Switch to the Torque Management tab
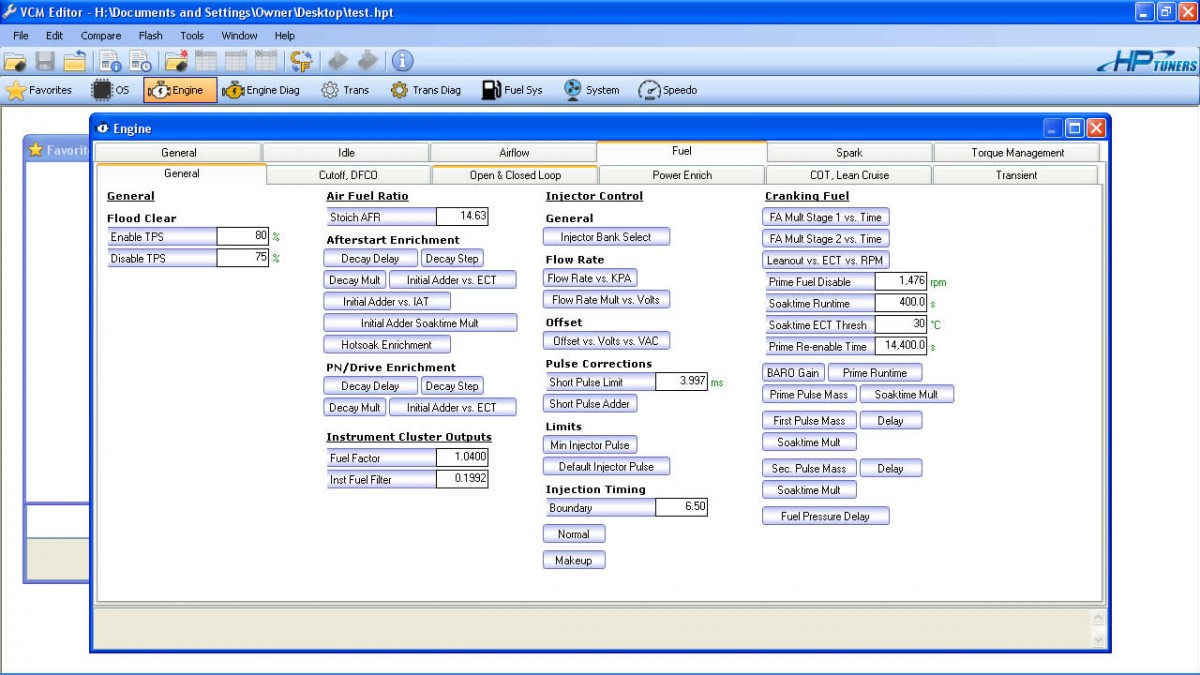The height and width of the screenshot is (675, 1200). pos(1017,153)
